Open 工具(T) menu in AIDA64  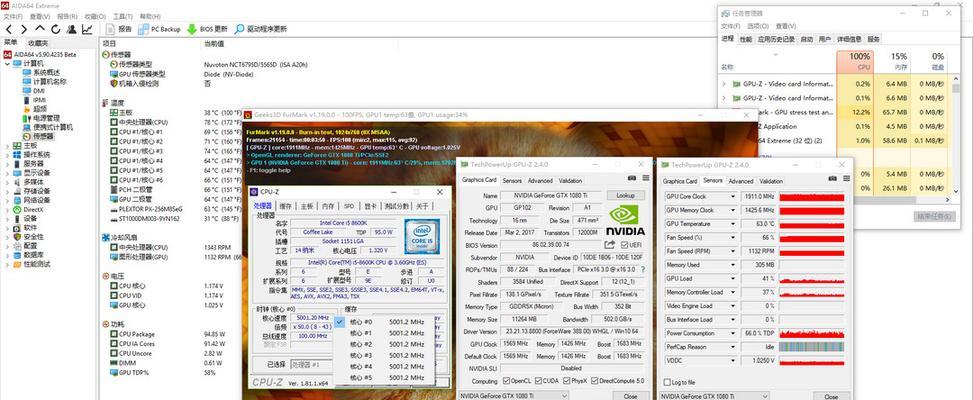coord(123,16)
